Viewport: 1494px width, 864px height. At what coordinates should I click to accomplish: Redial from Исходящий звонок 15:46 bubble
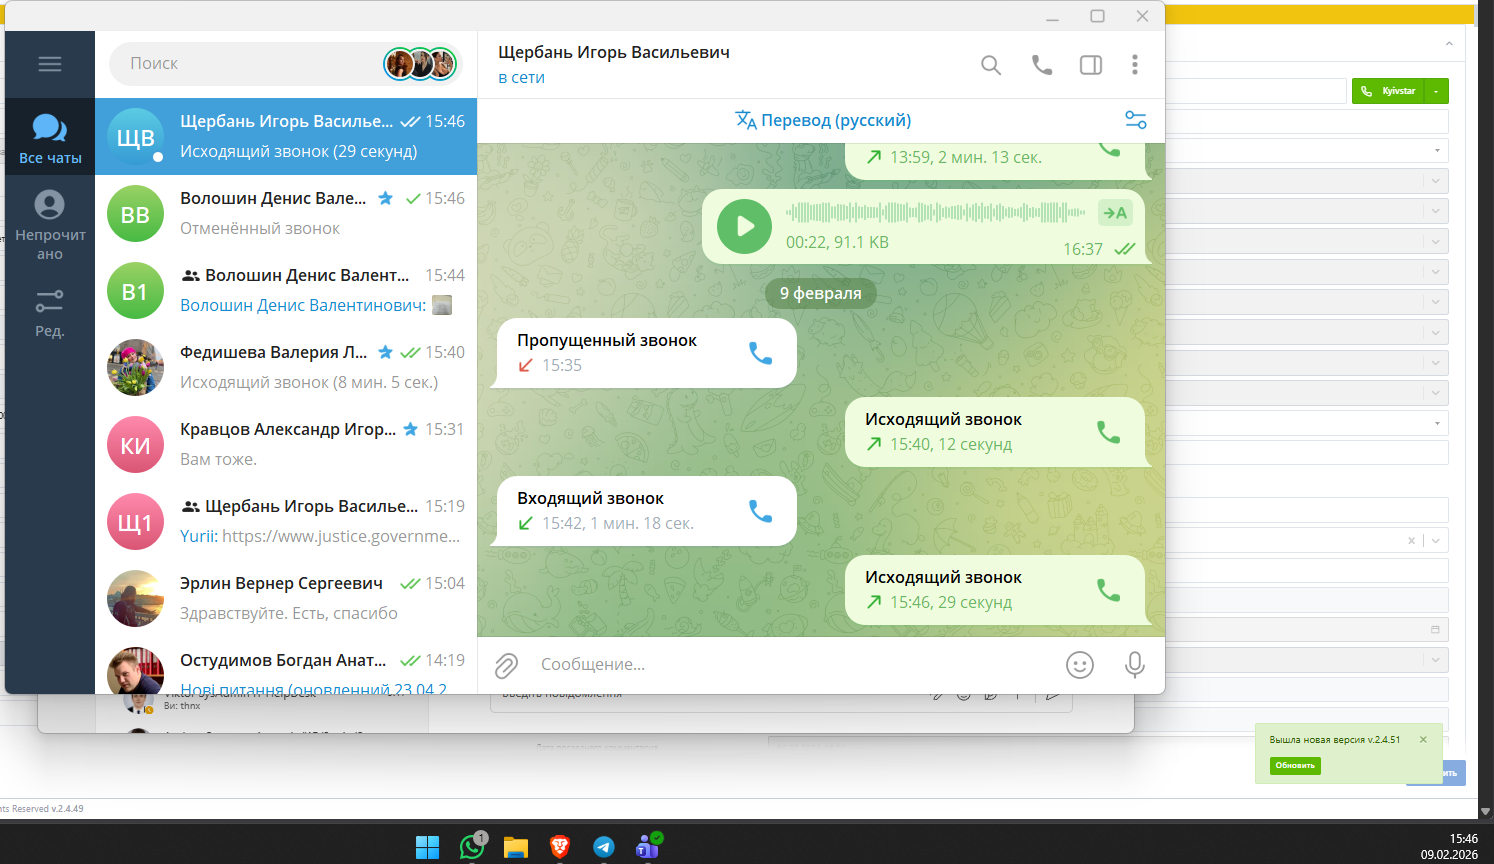pyautogui.click(x=1109, y=590)
